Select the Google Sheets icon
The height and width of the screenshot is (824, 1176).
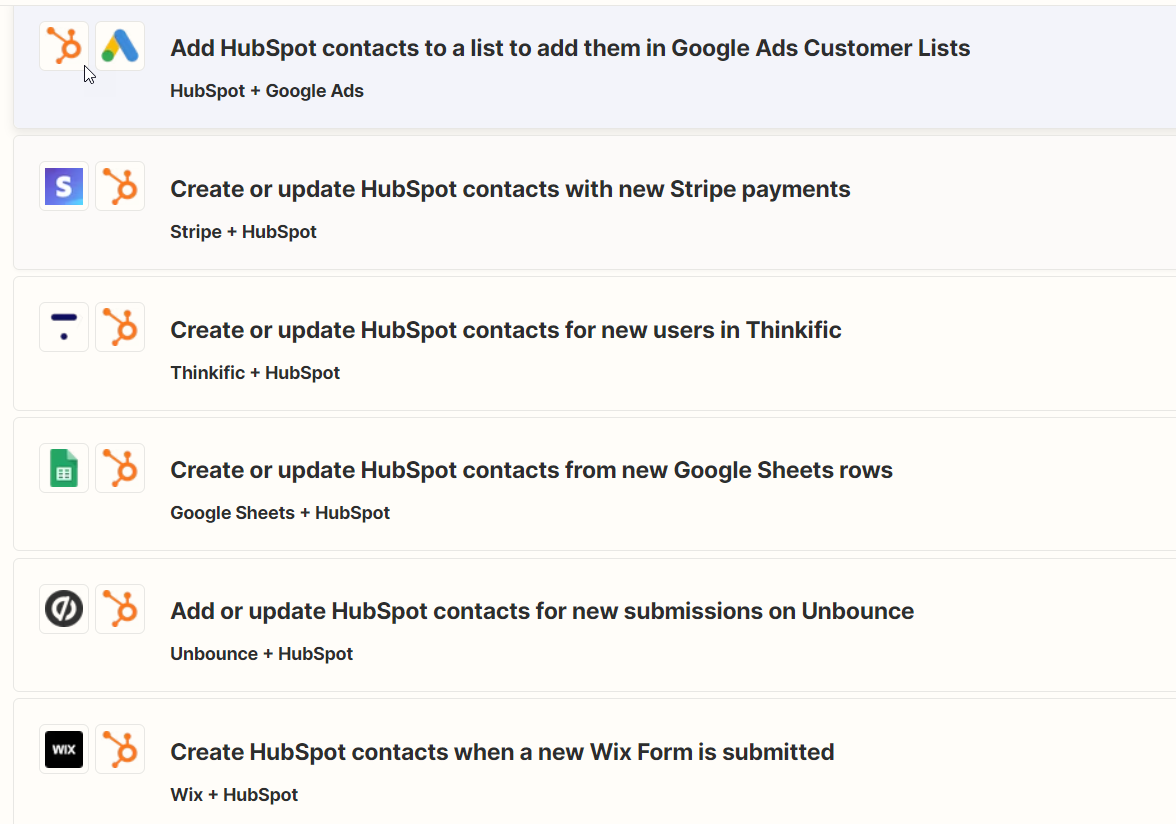pyautogui.click(x=63, y=467)
